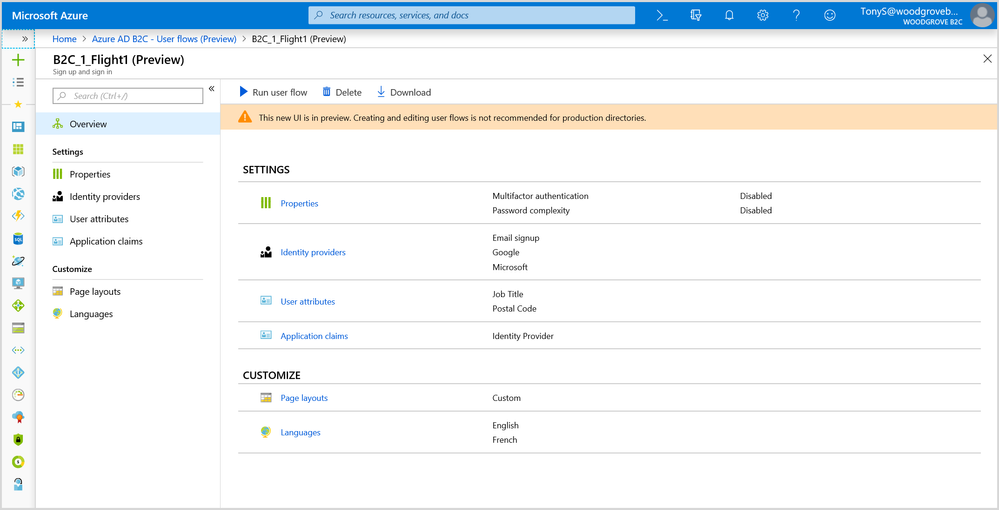Click the 'Email signup' identity provider text
Screen dimensions: 999x510
[515, 238]
